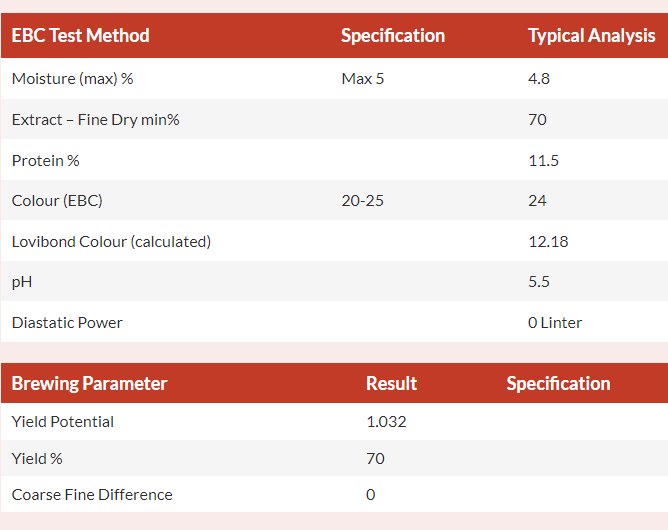The image size is (668, 530).
Task: Click the Specification header in first table
Action: click(393, 36)
